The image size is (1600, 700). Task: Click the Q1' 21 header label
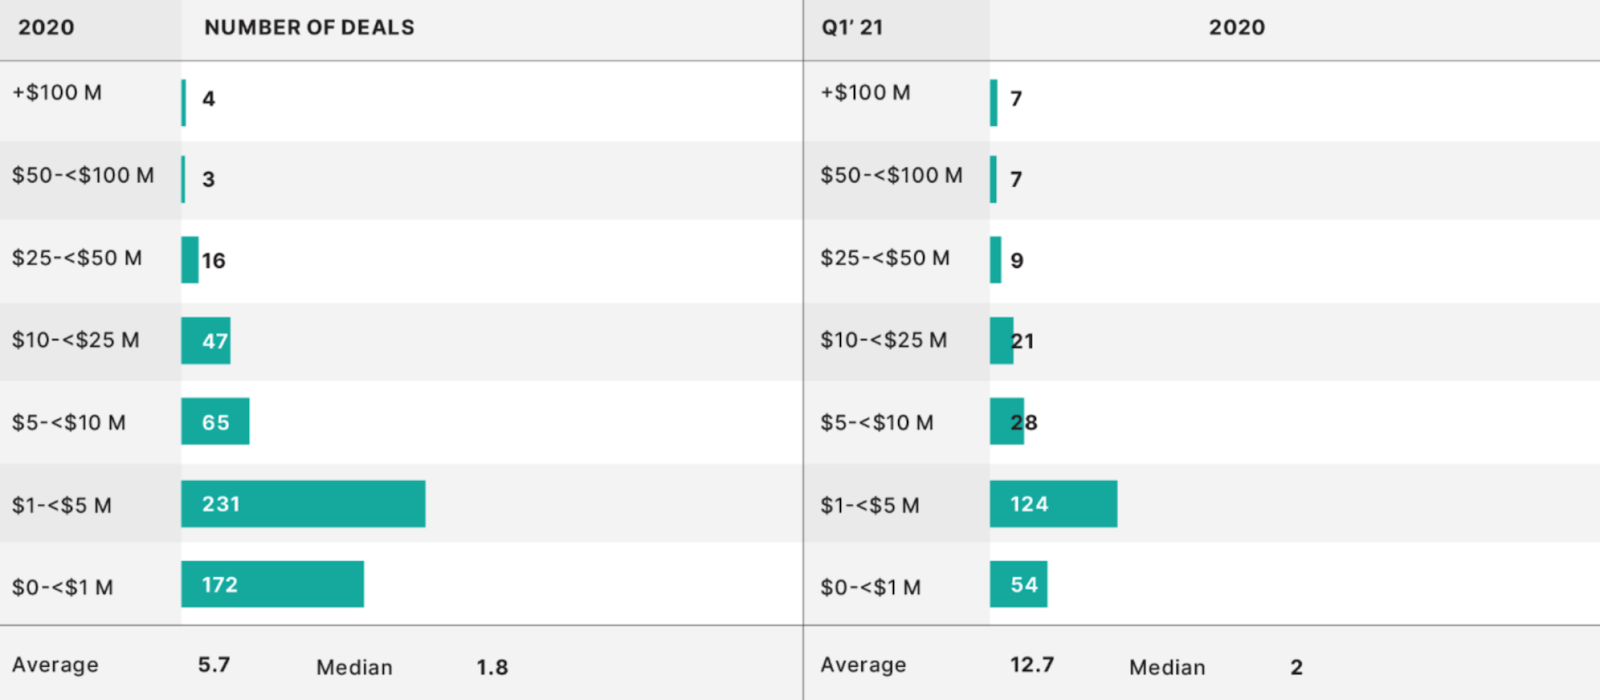click(x=852, y=28)
